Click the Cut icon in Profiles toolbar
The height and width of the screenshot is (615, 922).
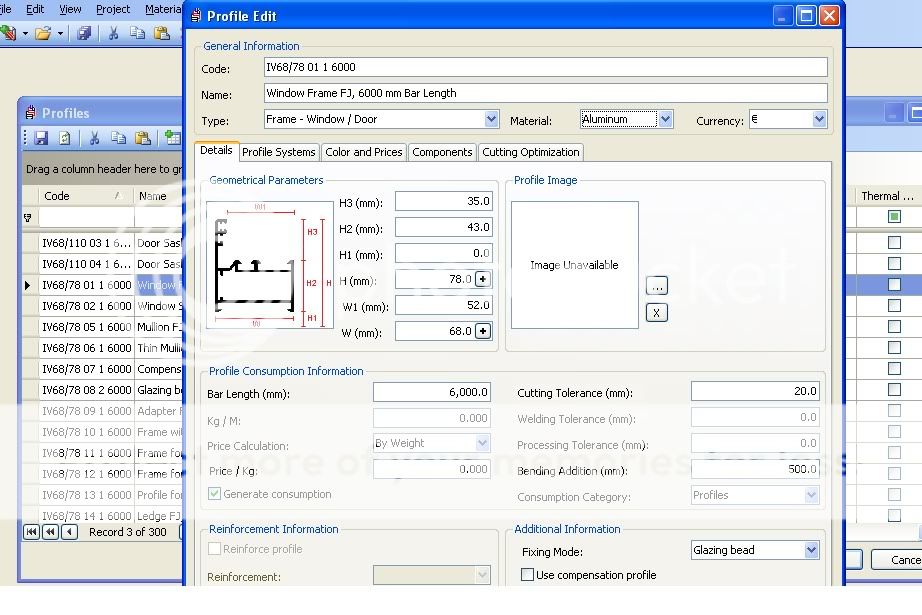(94, 139)
